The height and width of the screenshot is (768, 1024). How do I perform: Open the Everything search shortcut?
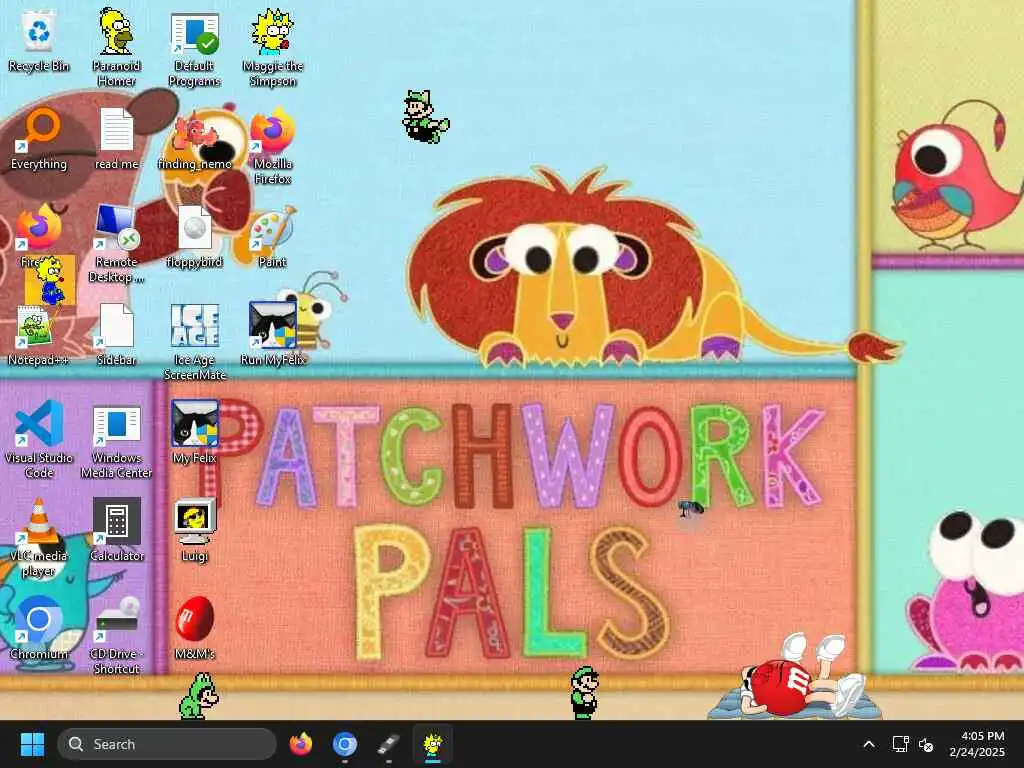[x=39, y=139]
